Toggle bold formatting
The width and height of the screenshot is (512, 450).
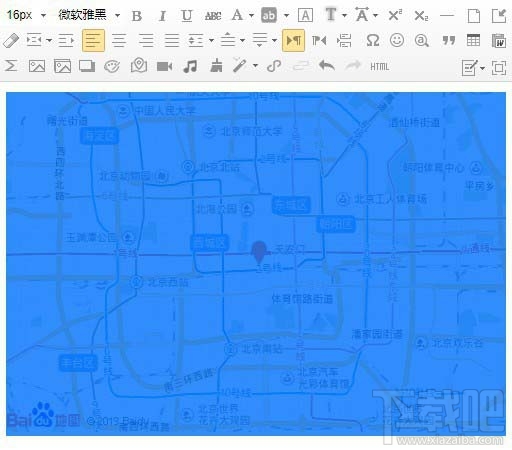point(137,16)
